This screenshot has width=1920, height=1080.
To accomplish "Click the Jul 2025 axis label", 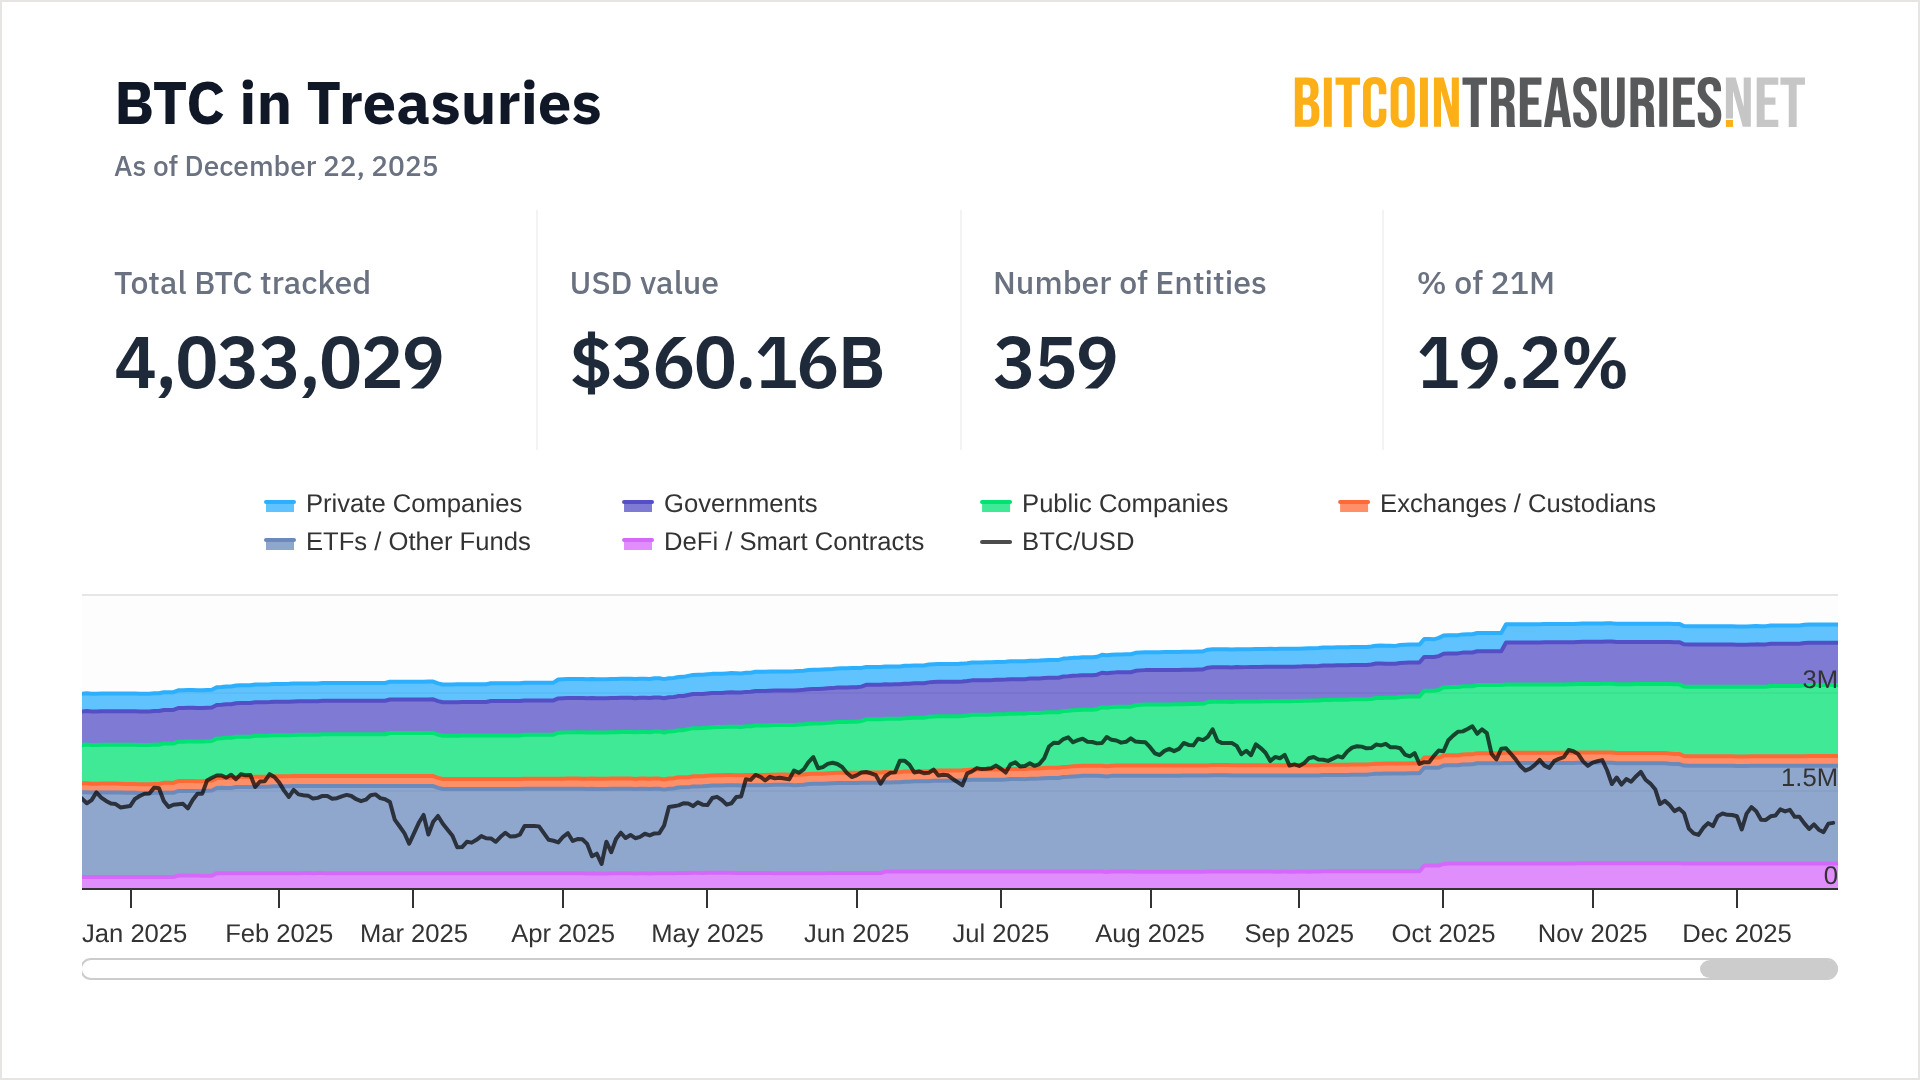I will pos(1000,934).
